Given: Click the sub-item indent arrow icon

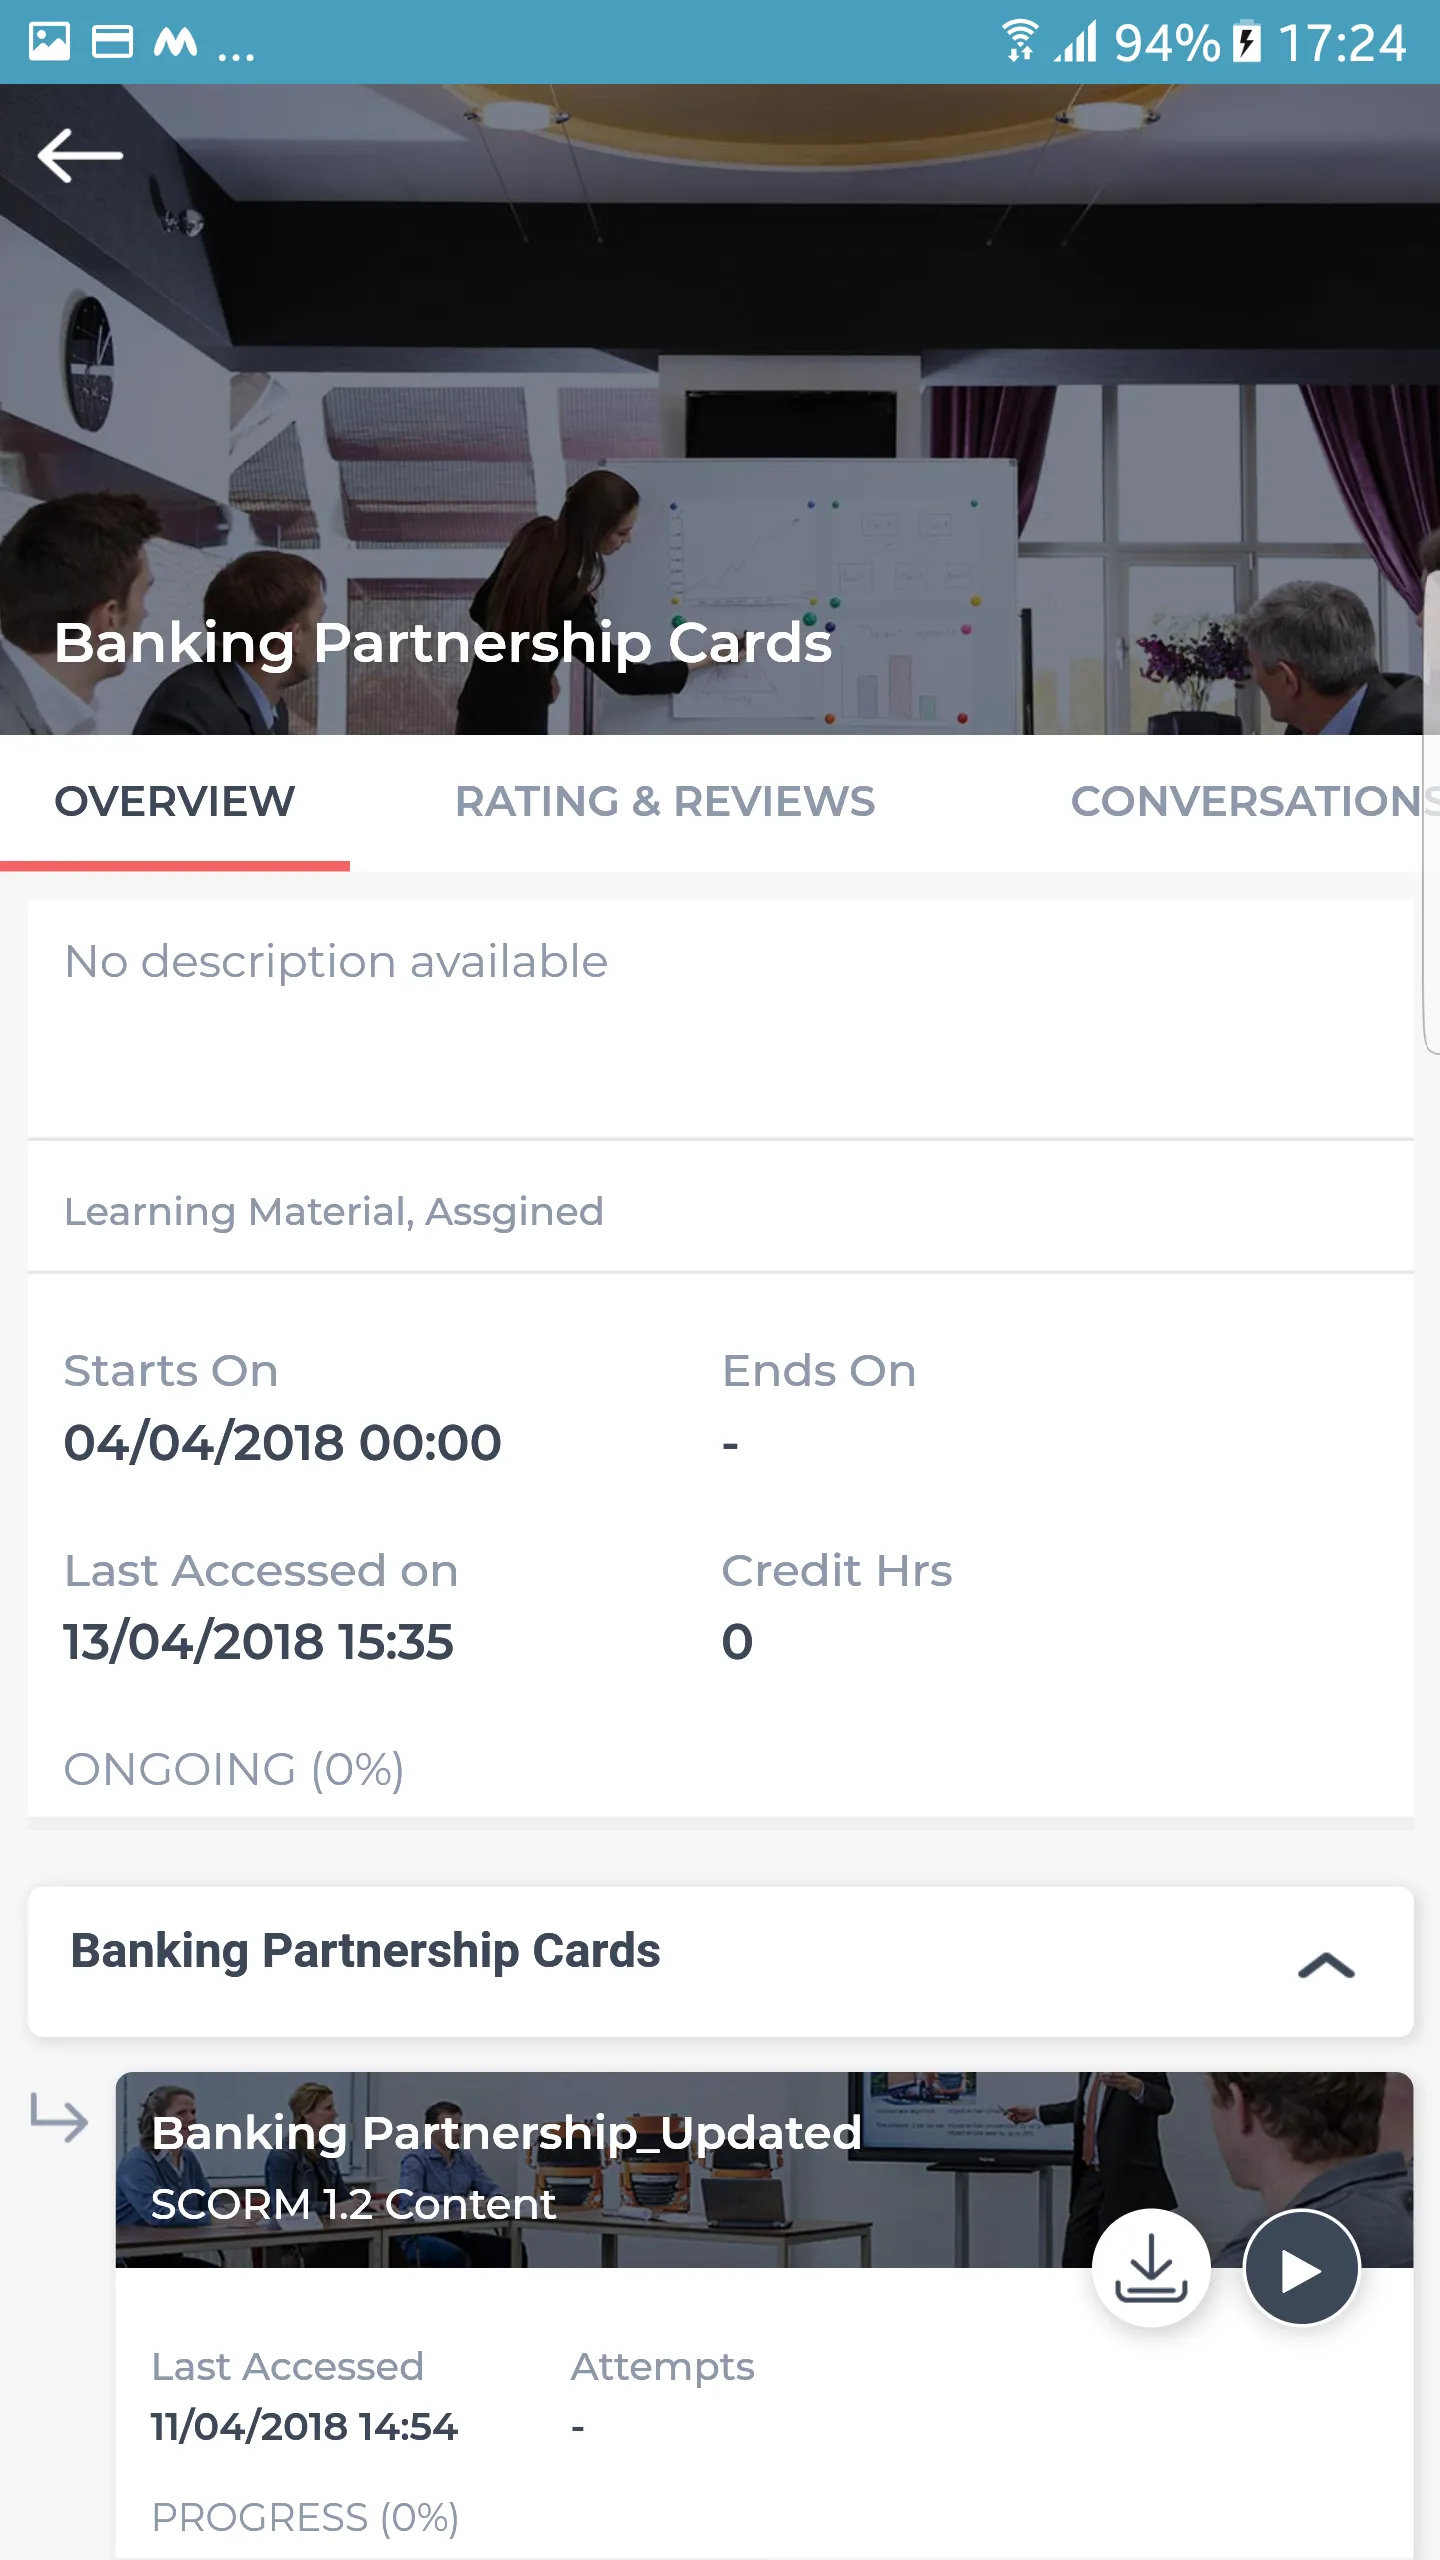Looking at the screenshot, I should coord(59,2117).
